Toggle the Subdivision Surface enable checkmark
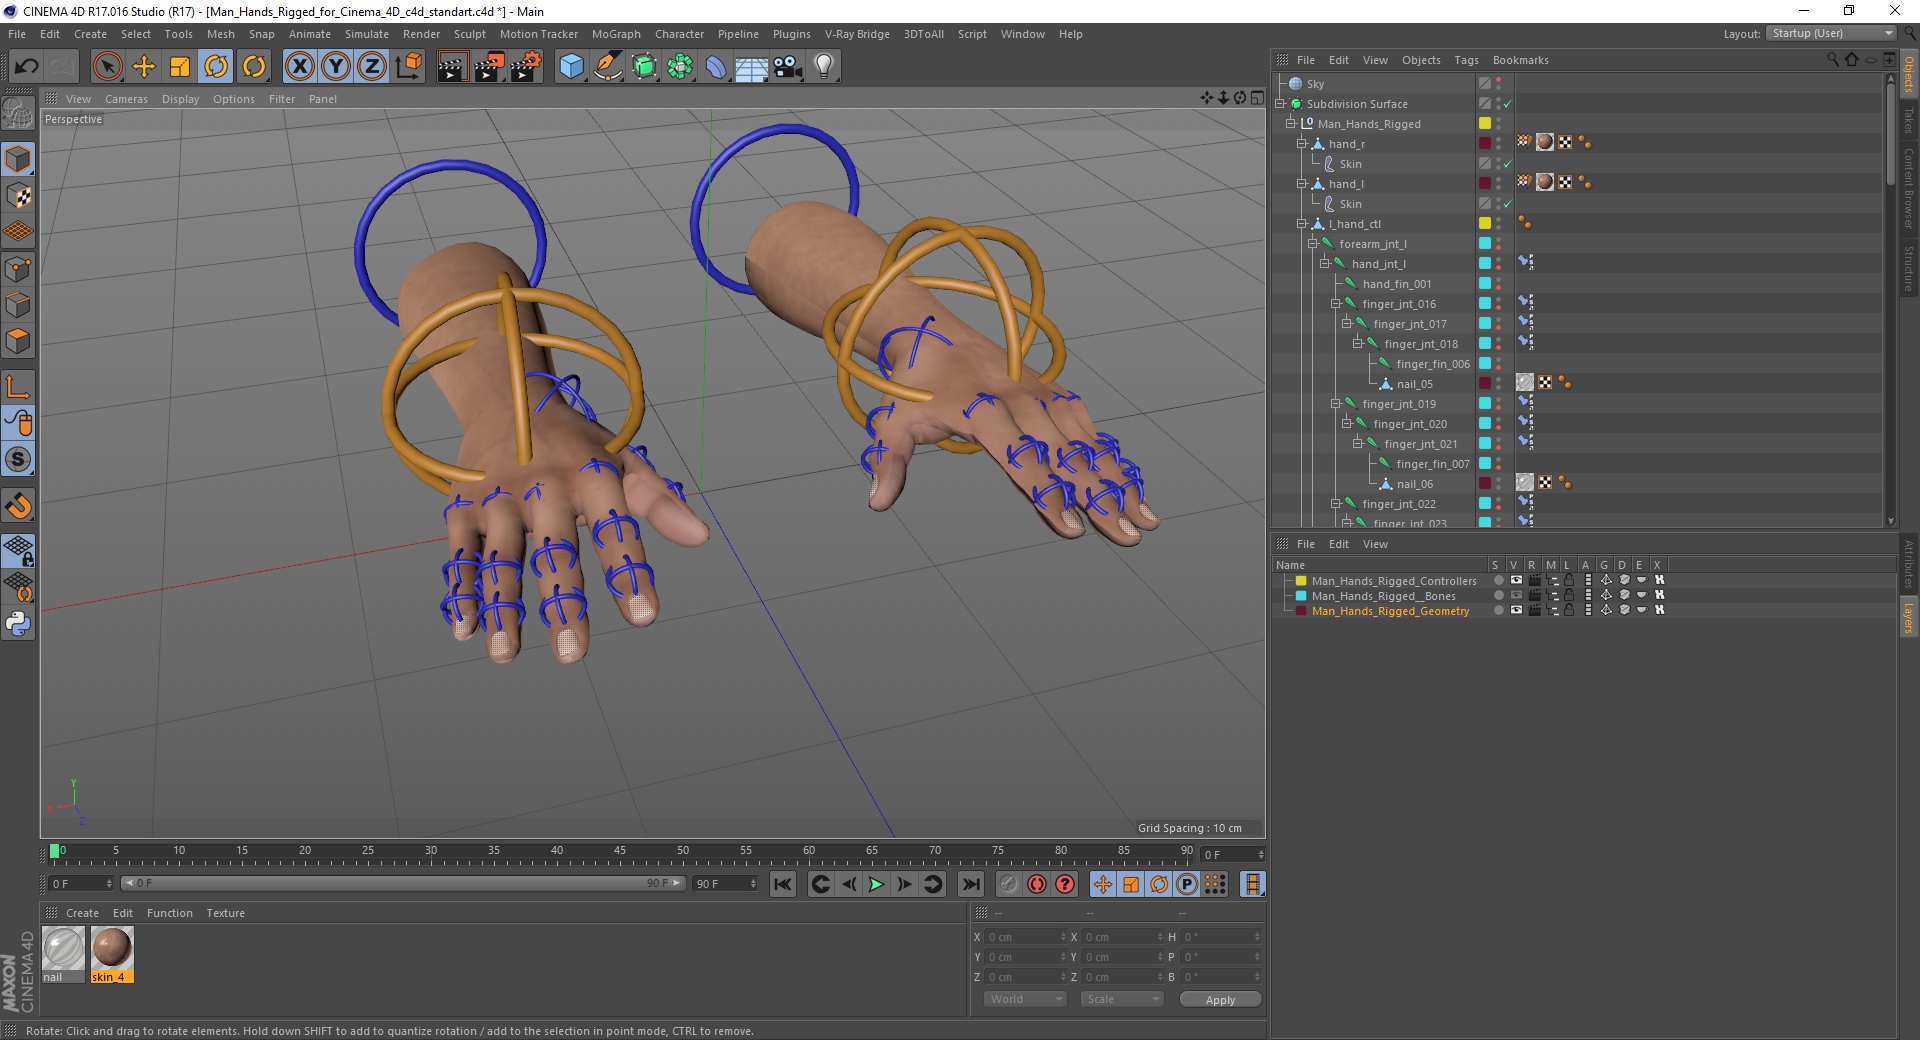 [1507, 104]
